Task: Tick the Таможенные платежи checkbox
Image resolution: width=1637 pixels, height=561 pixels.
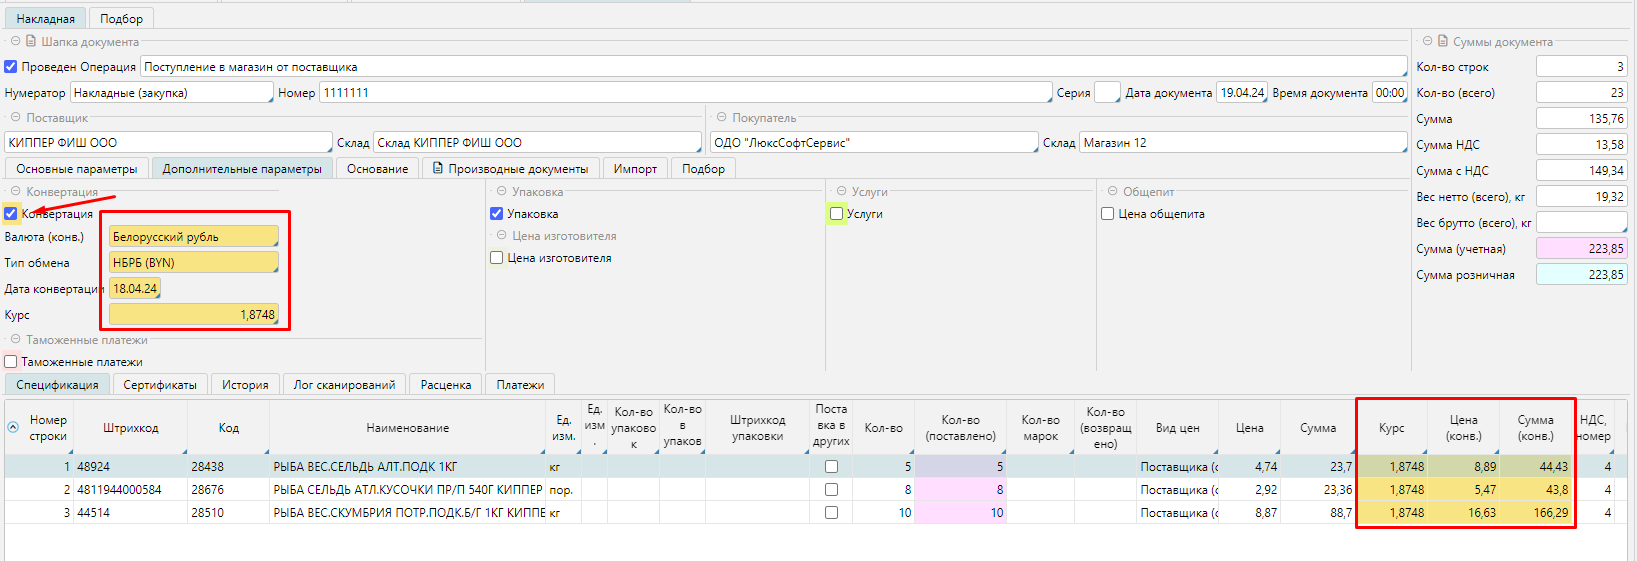Action: point(11,362)
